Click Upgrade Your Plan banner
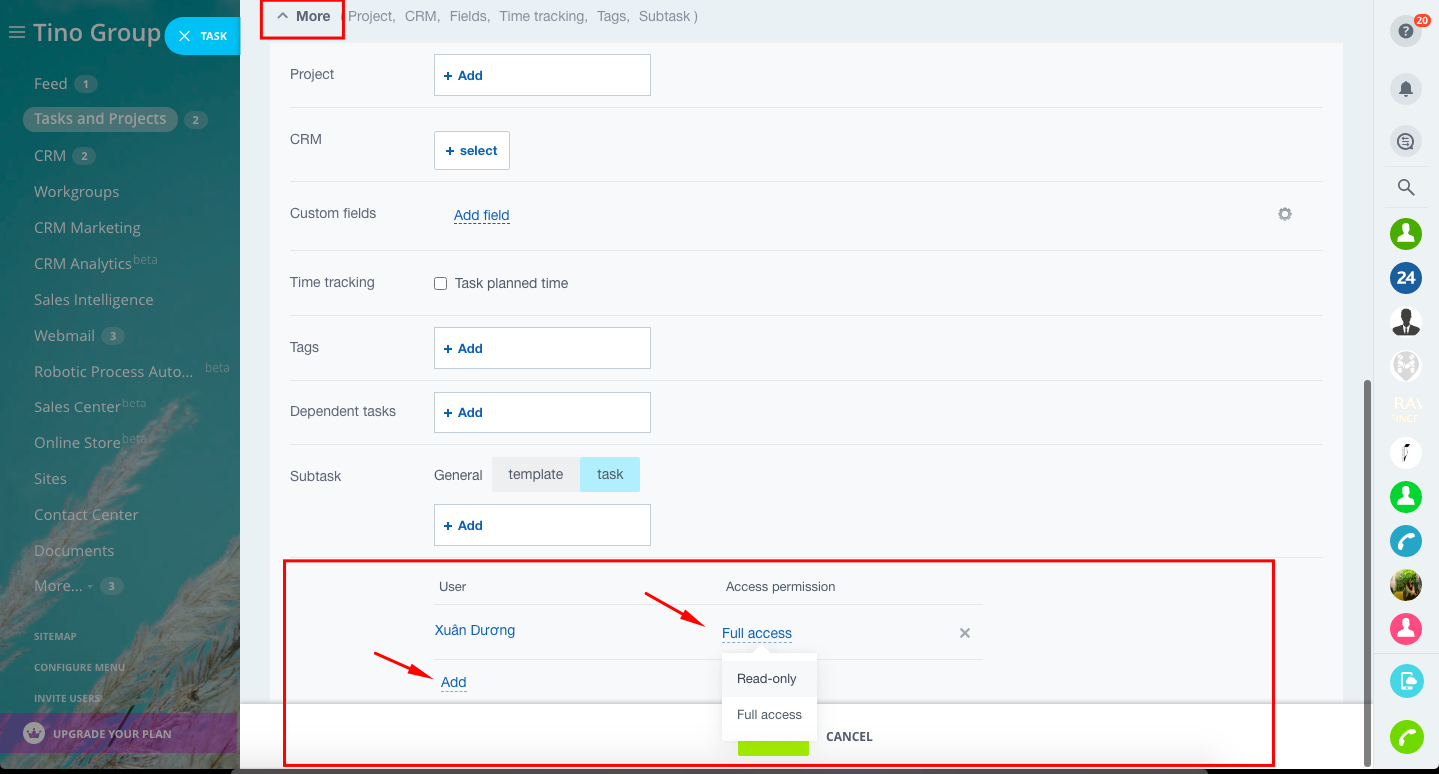 coord(118,734)
